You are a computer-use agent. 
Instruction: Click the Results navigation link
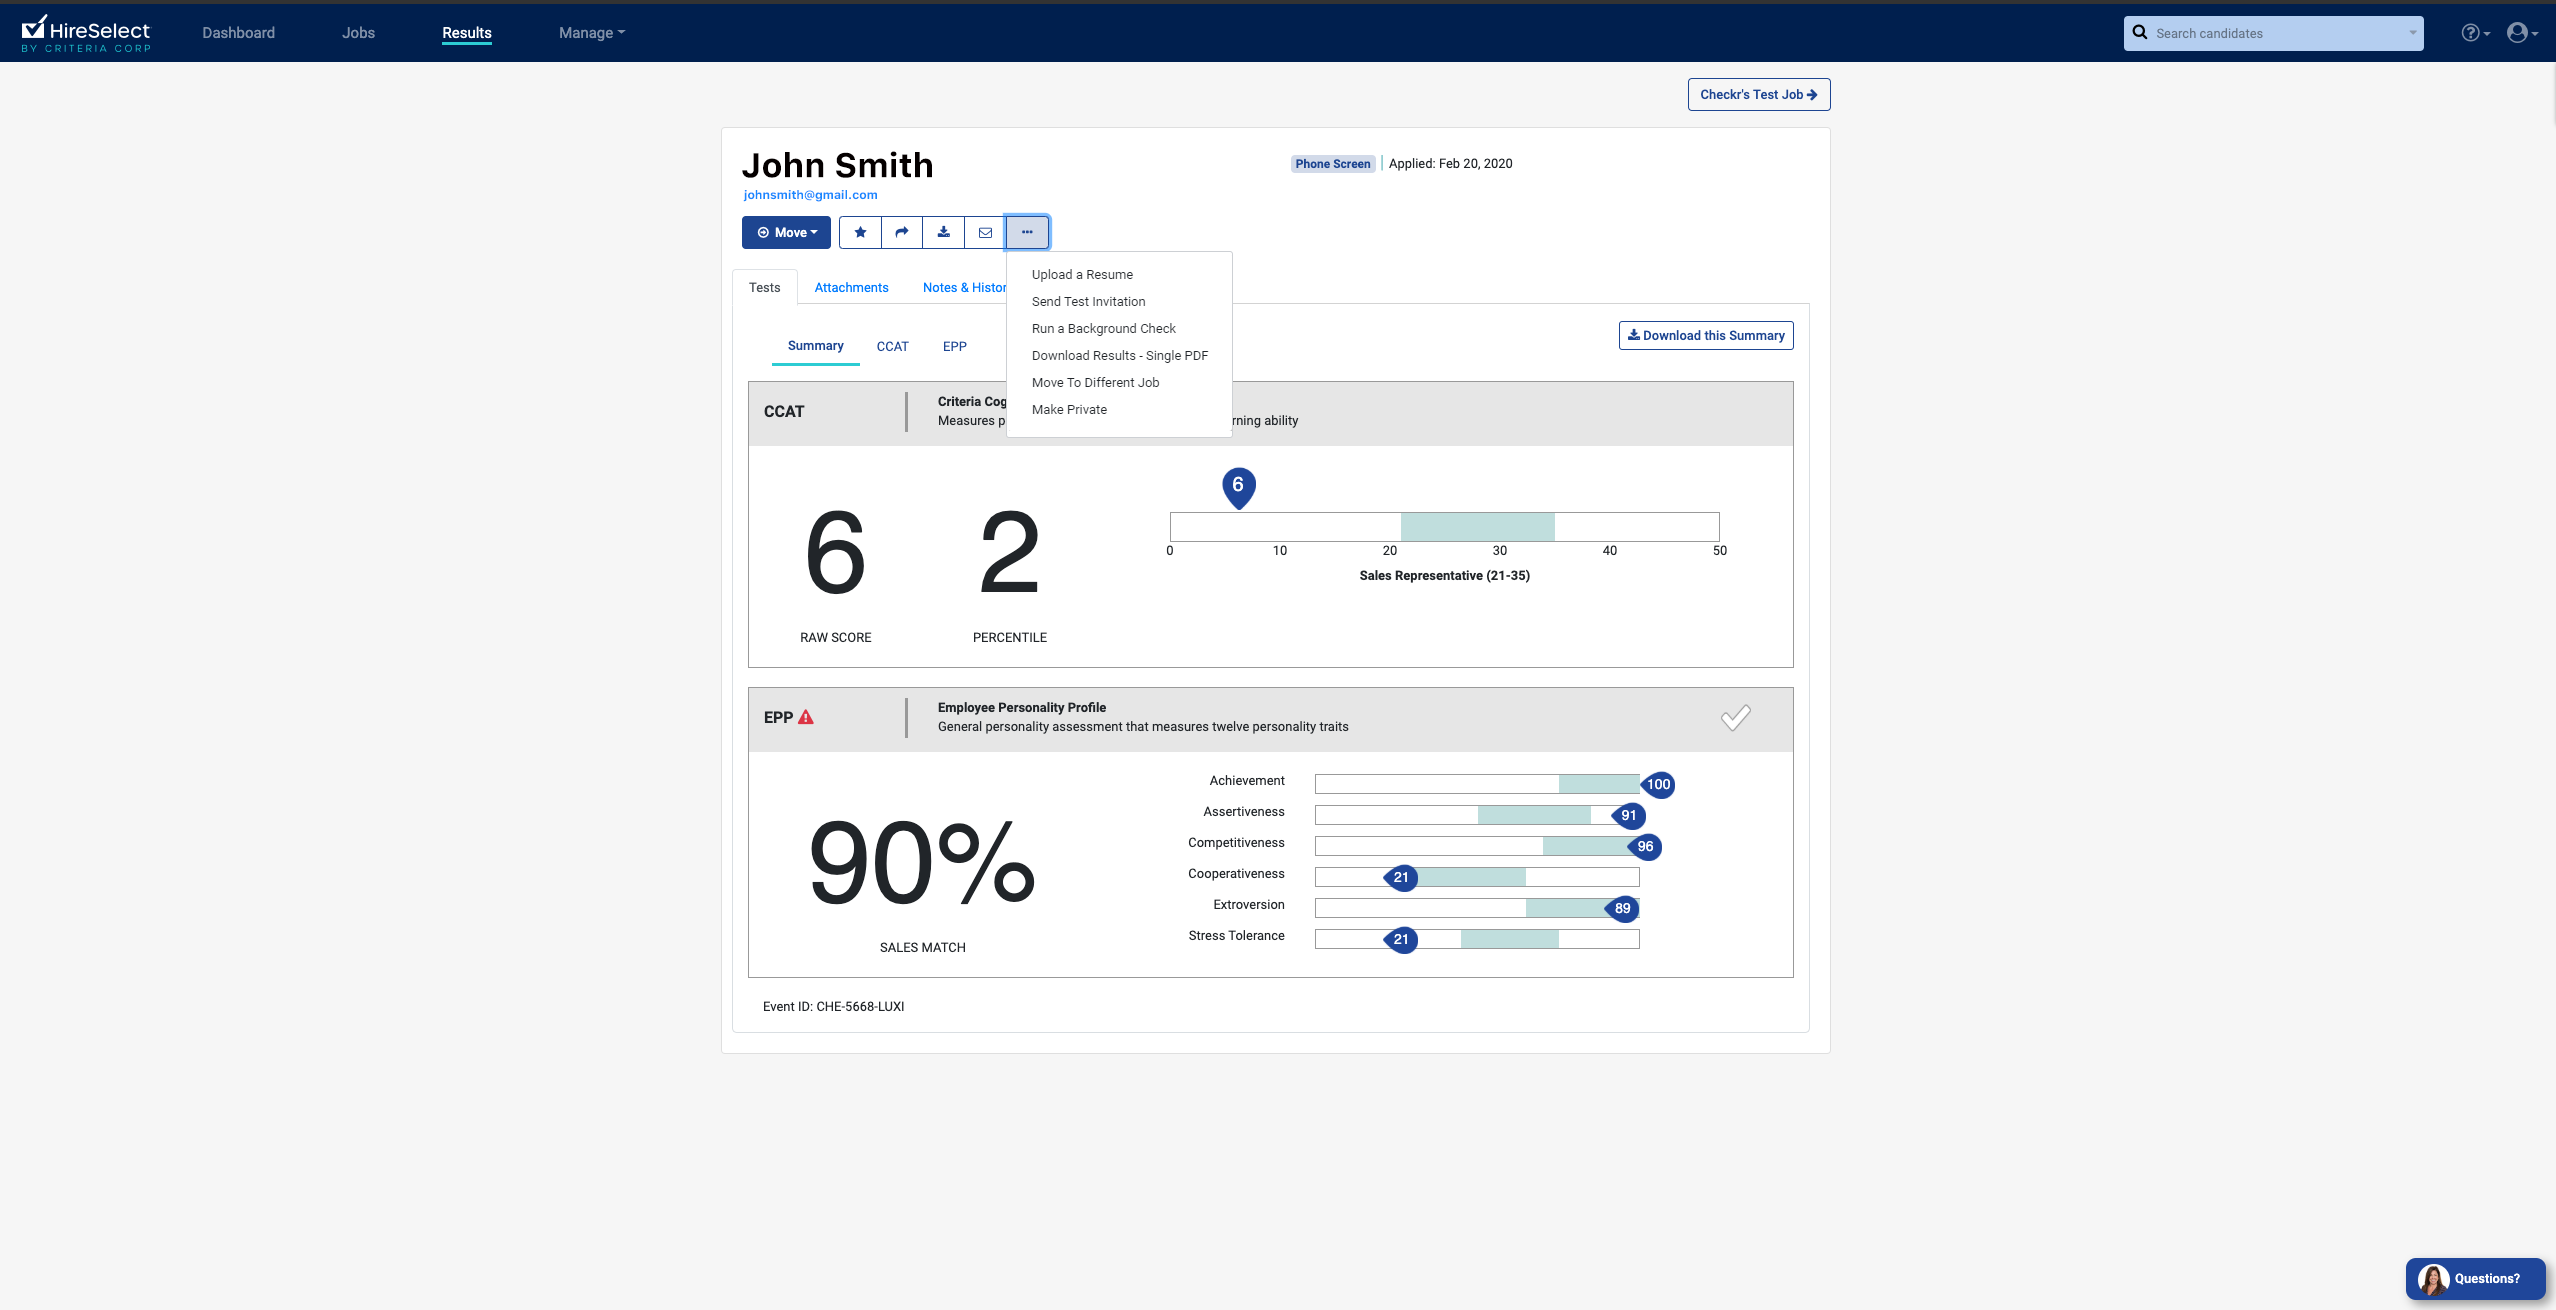(x=467, y=33)
